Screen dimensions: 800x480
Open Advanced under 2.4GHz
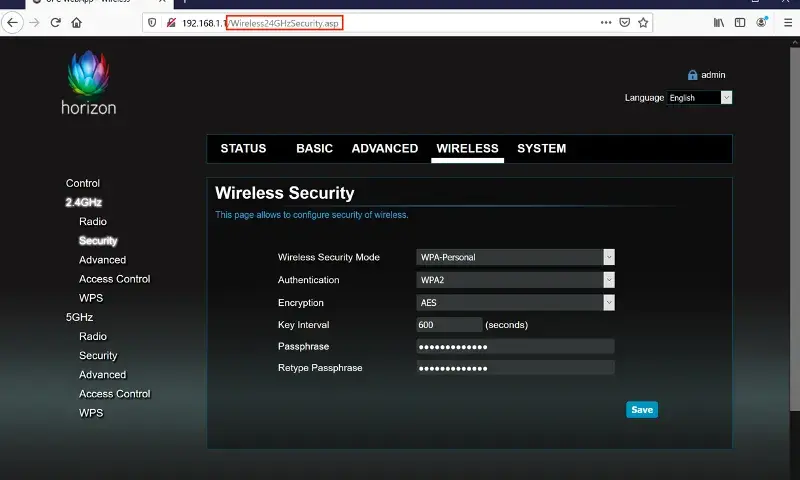103,260
